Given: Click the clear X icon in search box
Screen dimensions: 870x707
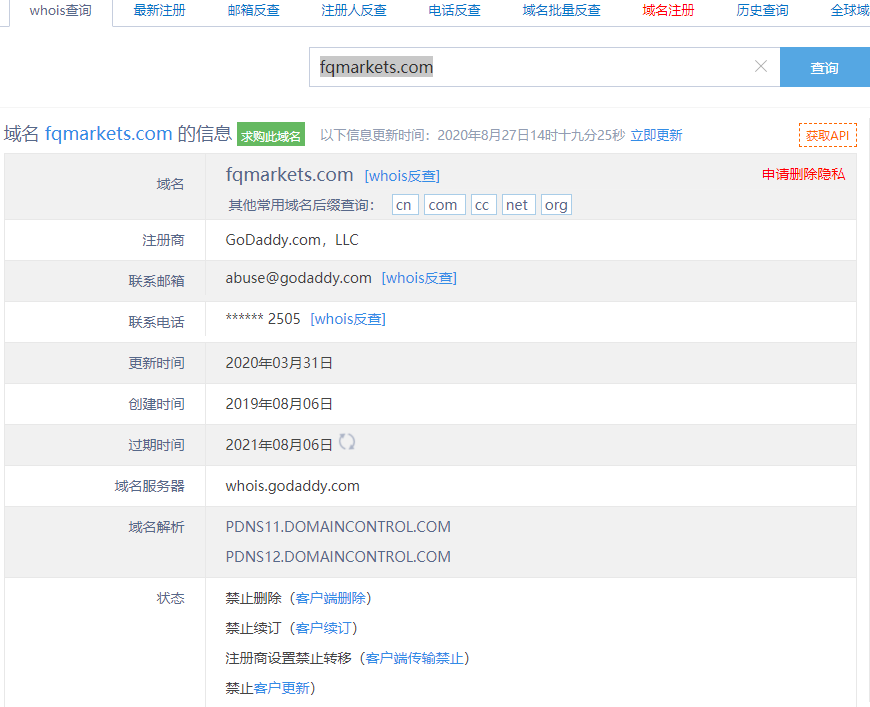Looking at the screenshot, I should pos(761,67).
